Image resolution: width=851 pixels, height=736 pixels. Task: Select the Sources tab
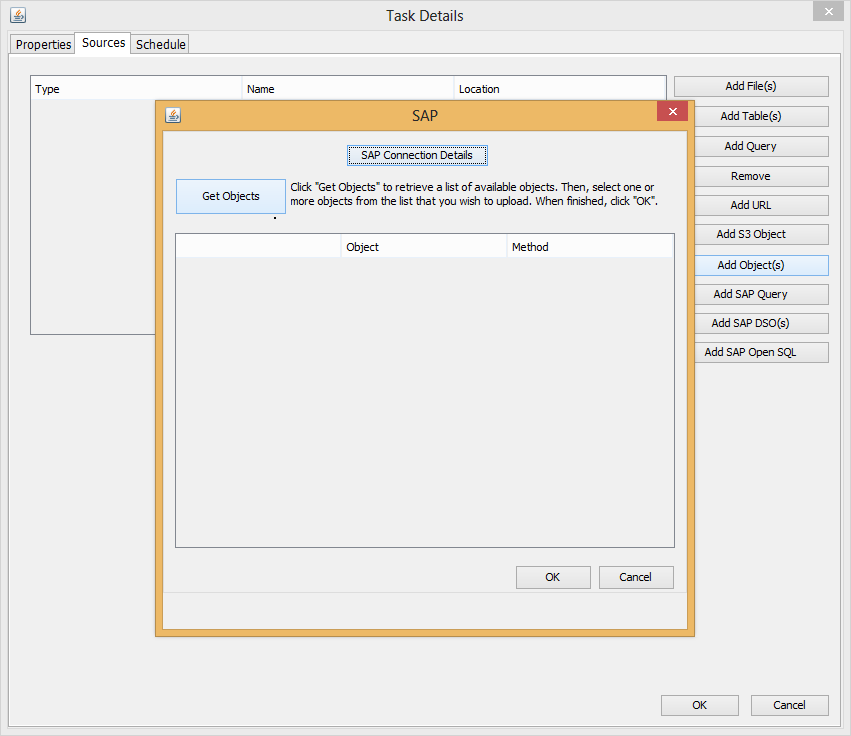(103, 43)
